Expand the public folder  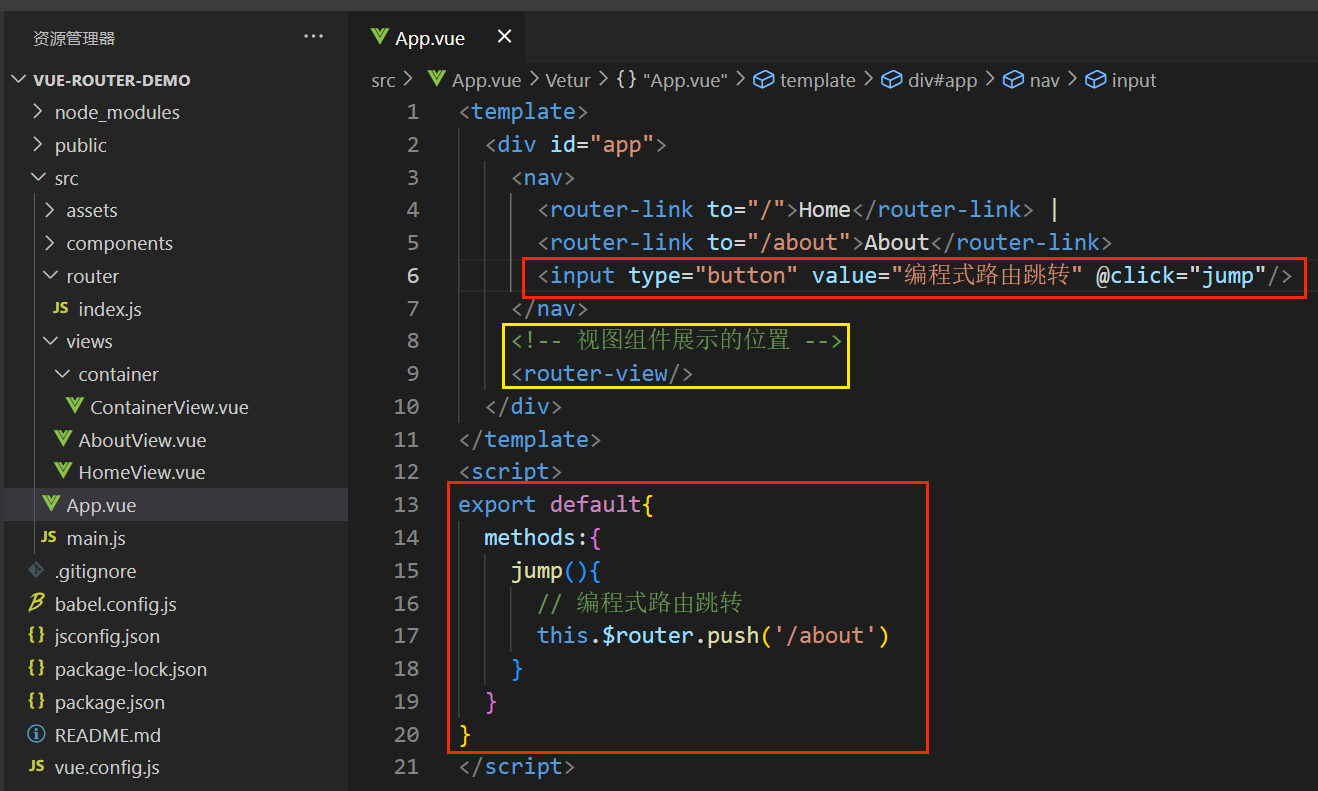coord(38,145)
